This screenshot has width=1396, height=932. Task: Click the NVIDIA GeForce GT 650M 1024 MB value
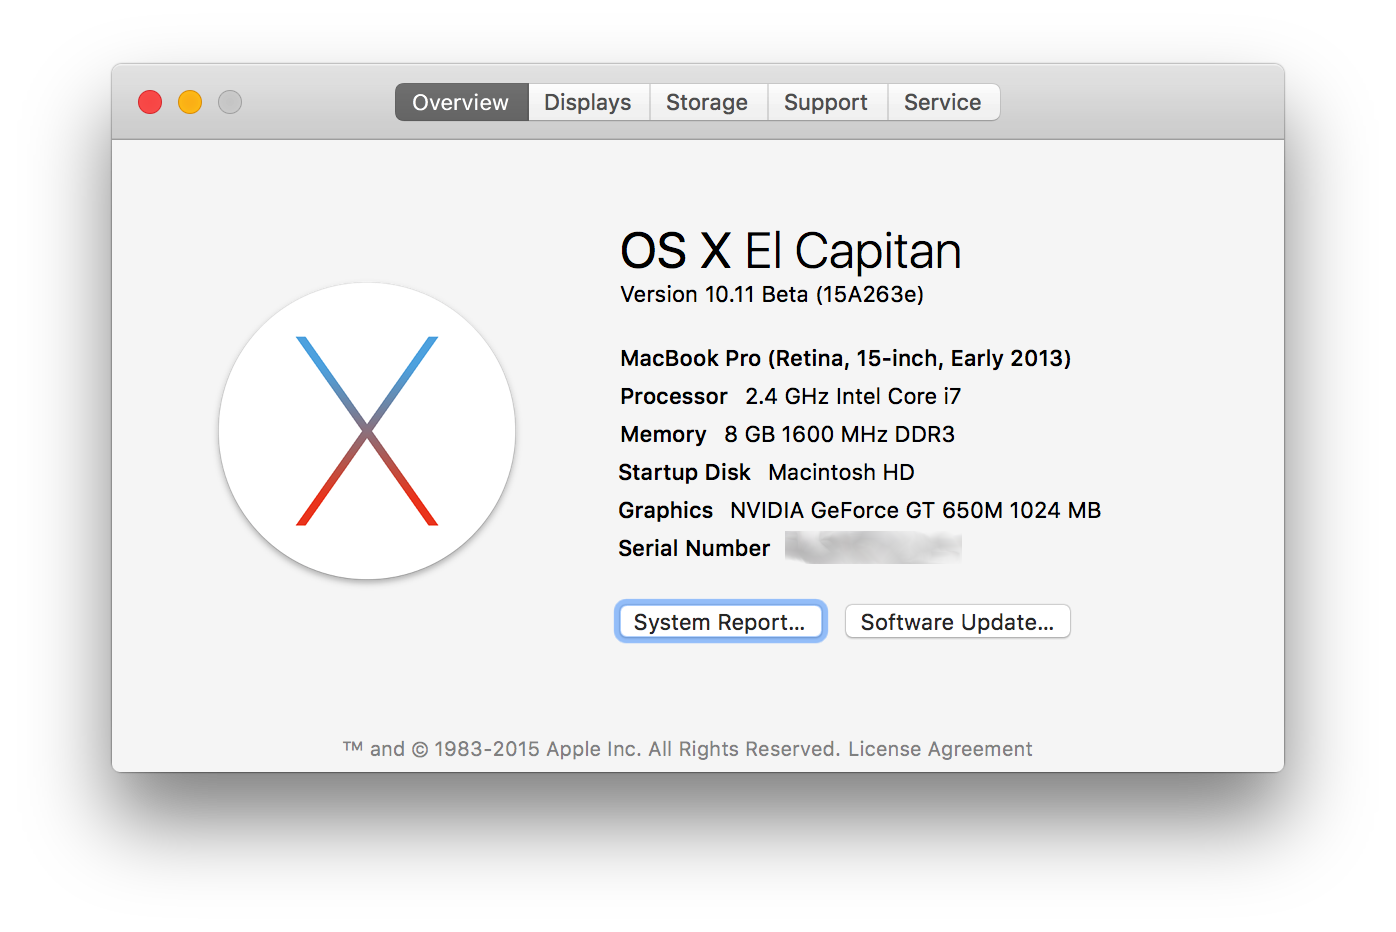[x=915, y=510]
